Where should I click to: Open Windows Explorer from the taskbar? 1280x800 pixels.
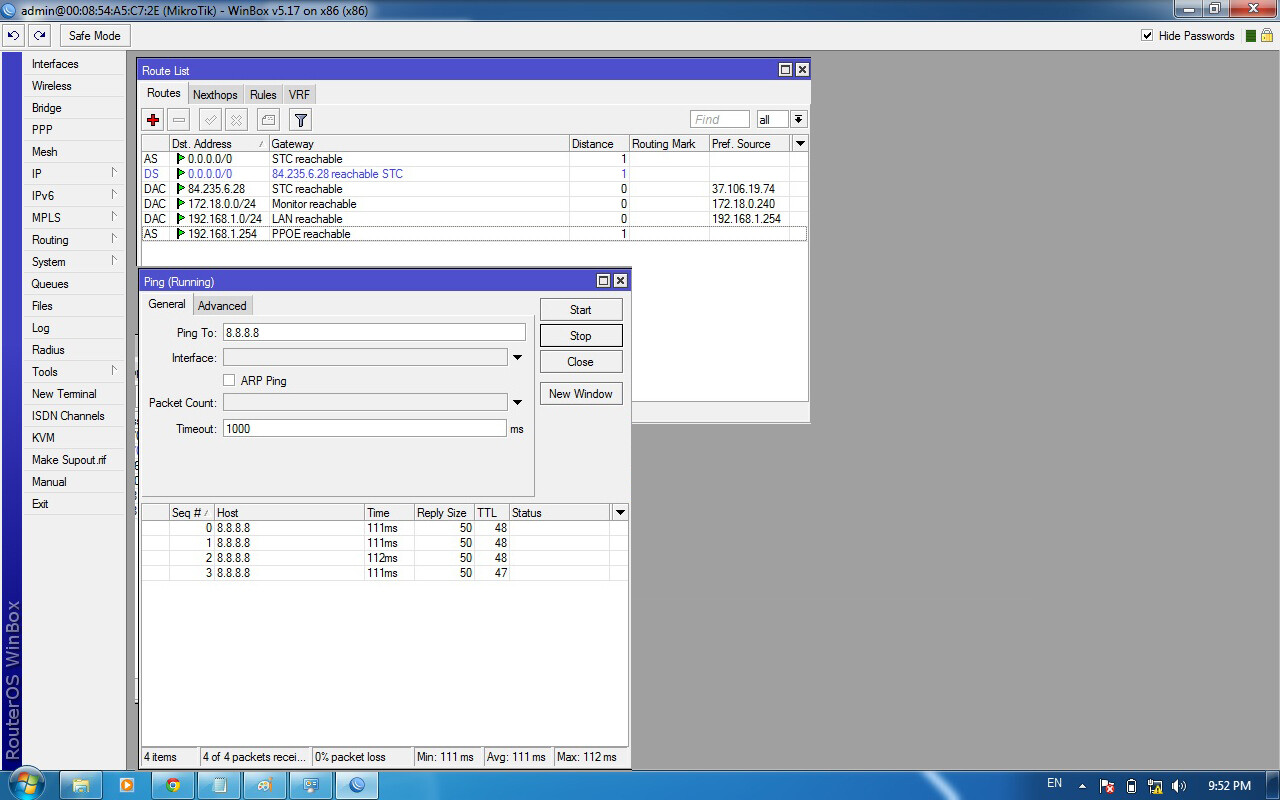coord(81,785)
